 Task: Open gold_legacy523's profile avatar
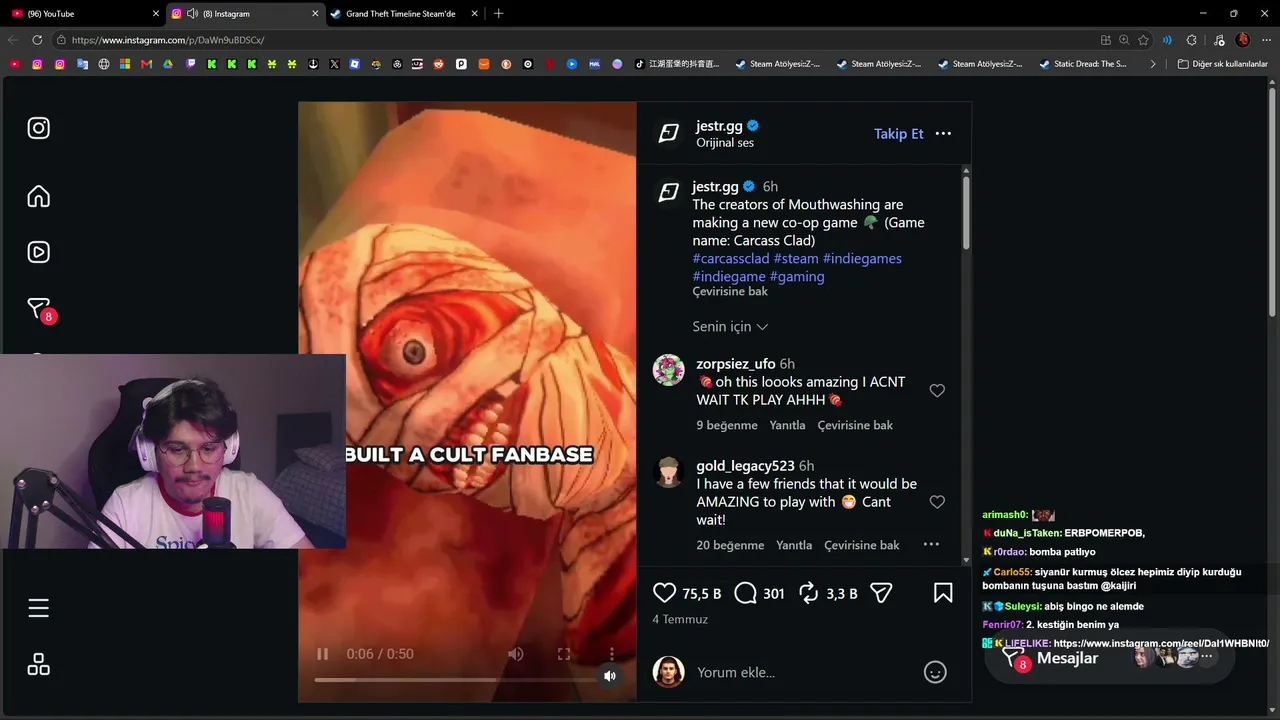pos(669,472)
